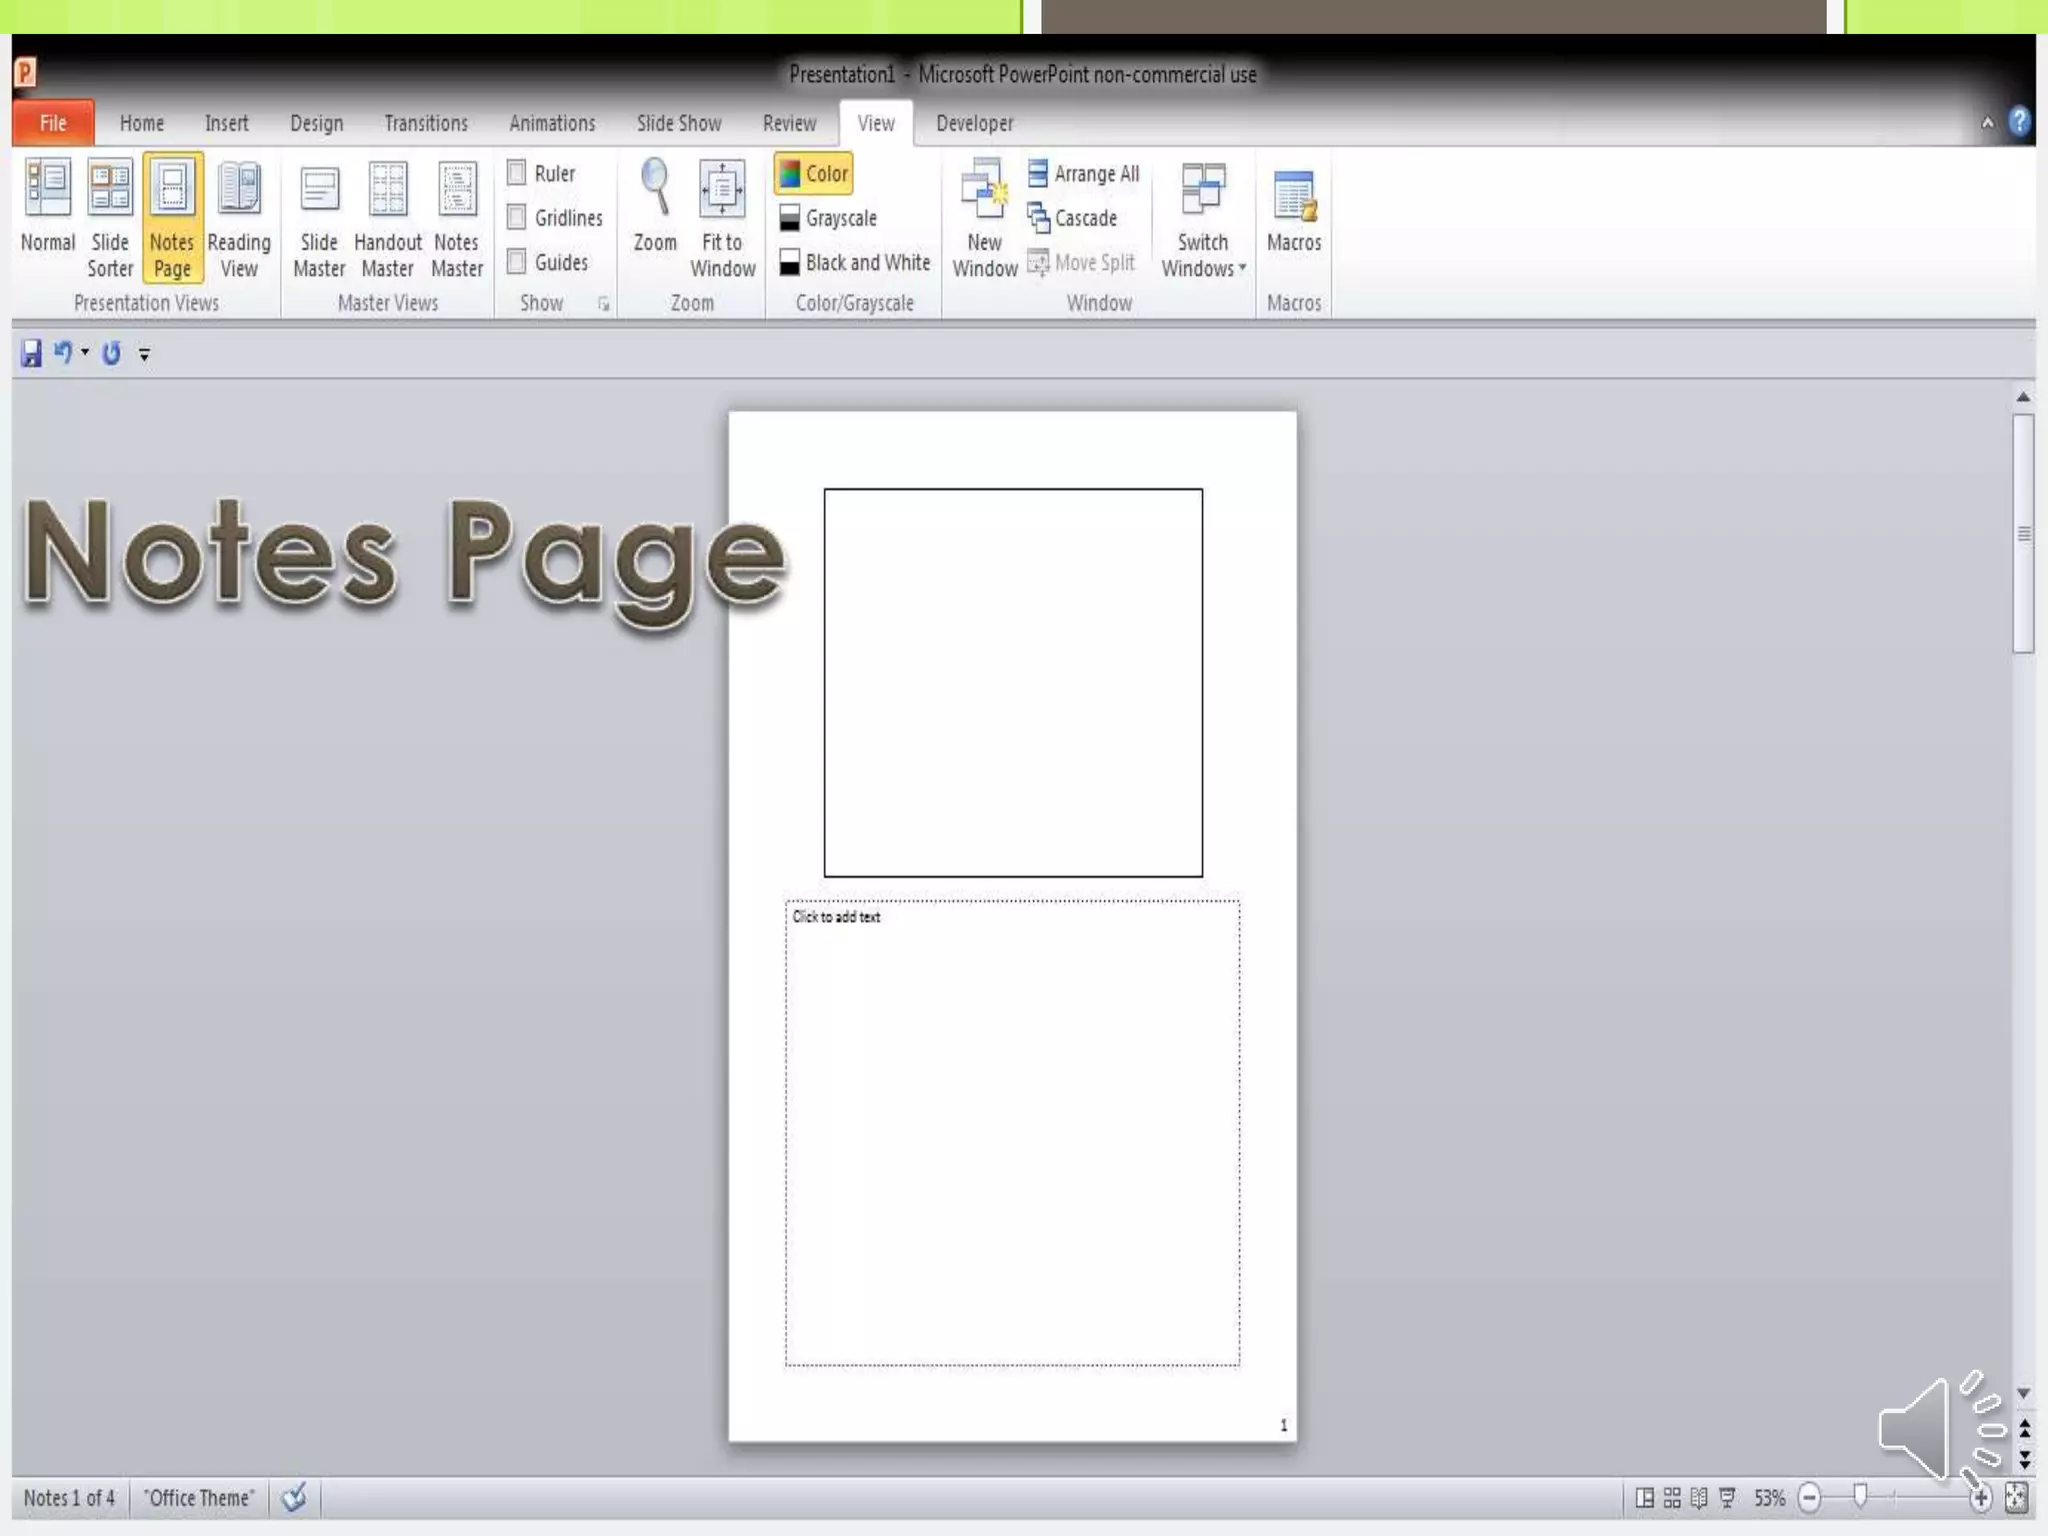Toggle the Gridlines checkbox

click(x=517, y=217)
